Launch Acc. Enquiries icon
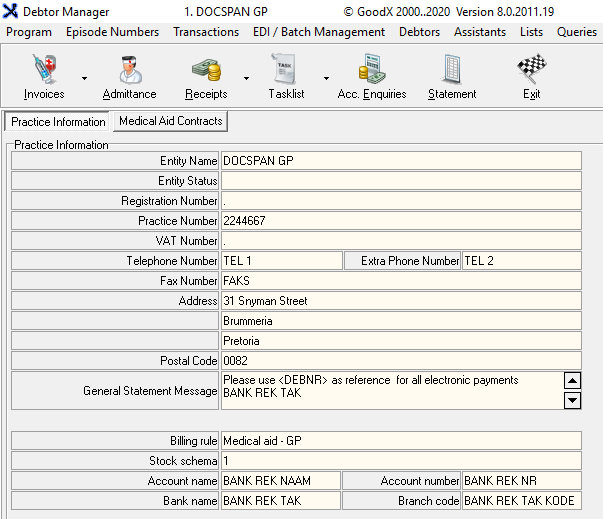This screenshot has width=603, height=519. coord(372,71)
